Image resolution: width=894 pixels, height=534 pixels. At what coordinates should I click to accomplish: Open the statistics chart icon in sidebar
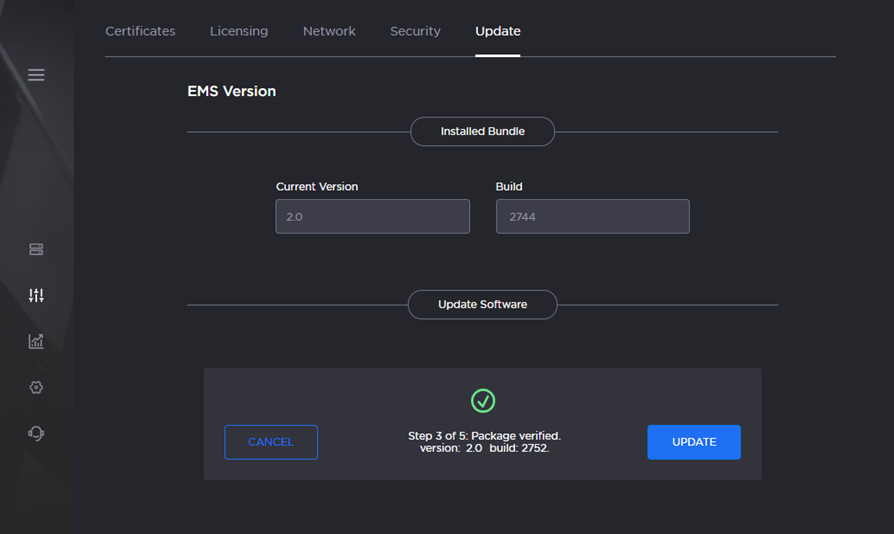click(36, 341)
